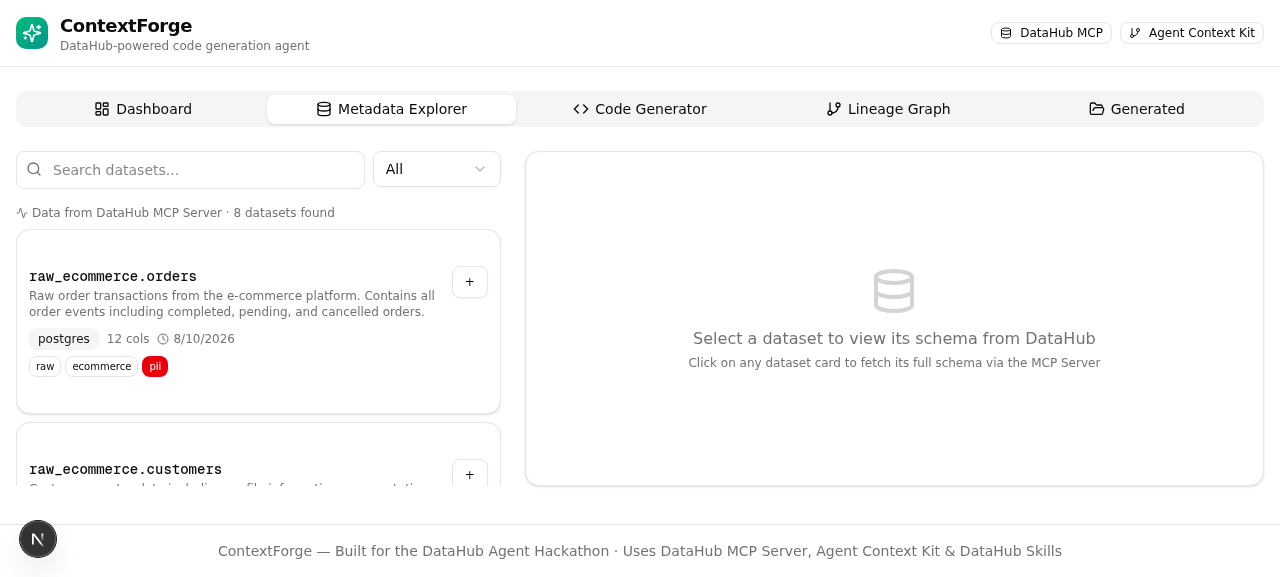Click the large database placeholder icon

pos(894,291)
